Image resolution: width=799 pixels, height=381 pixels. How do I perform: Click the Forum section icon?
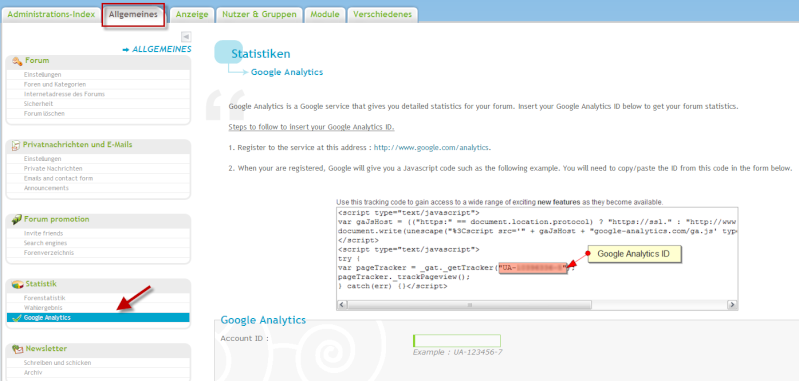(x=17, y=61)
